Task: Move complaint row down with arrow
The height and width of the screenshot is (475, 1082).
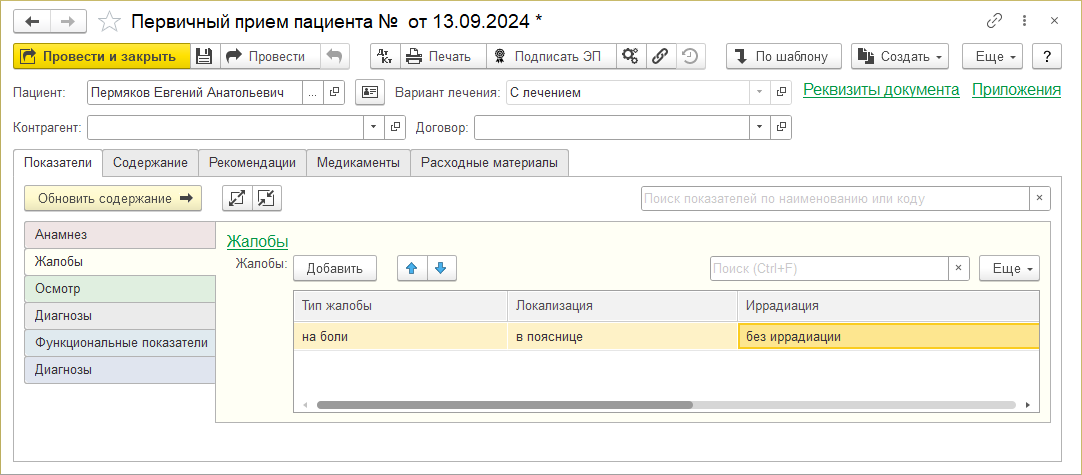Action: (440, 268)
